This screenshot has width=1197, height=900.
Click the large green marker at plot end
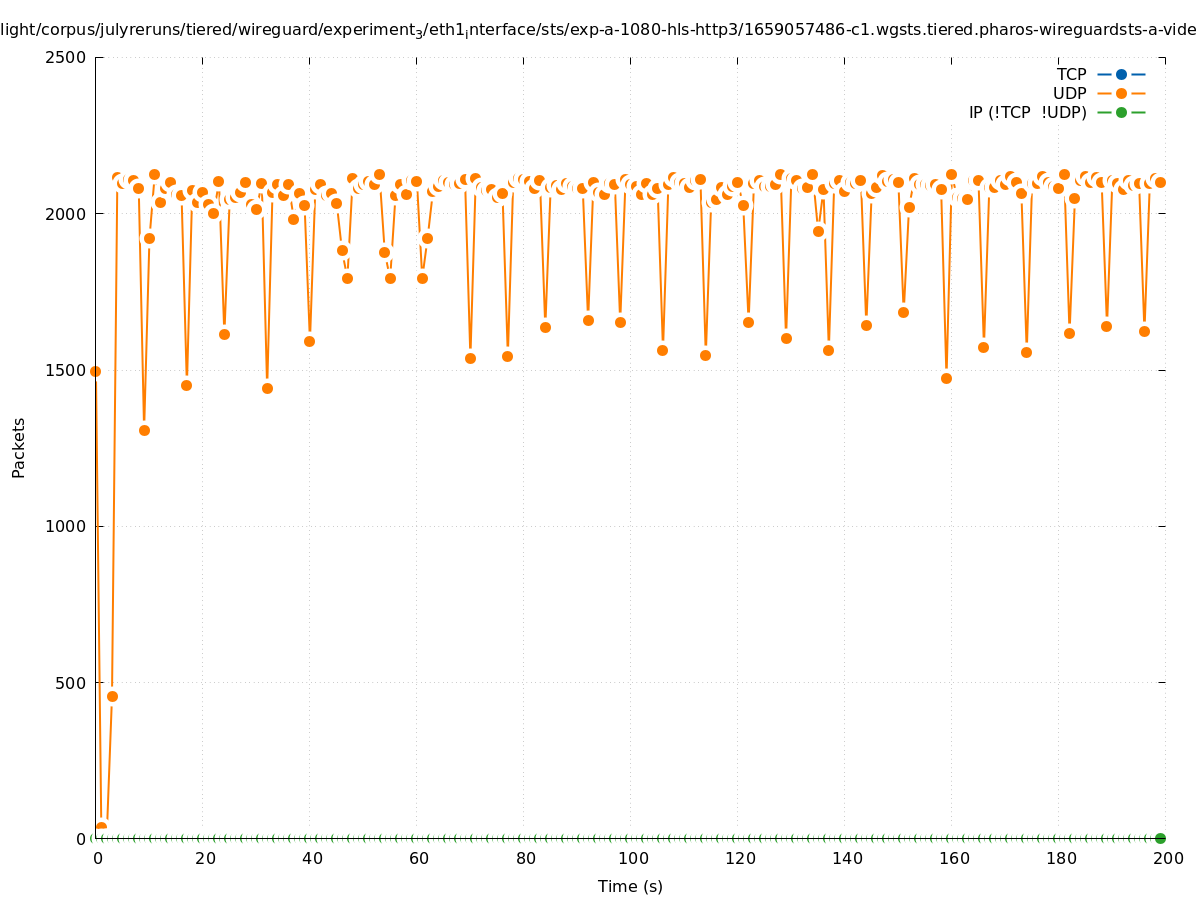click(1160, 838)
